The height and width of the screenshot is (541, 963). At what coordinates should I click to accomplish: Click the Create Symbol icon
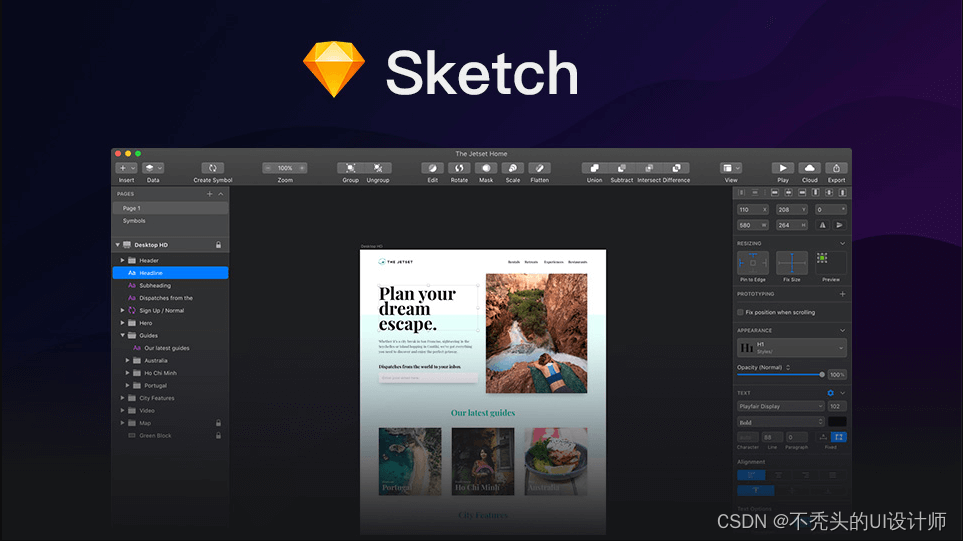212,168
